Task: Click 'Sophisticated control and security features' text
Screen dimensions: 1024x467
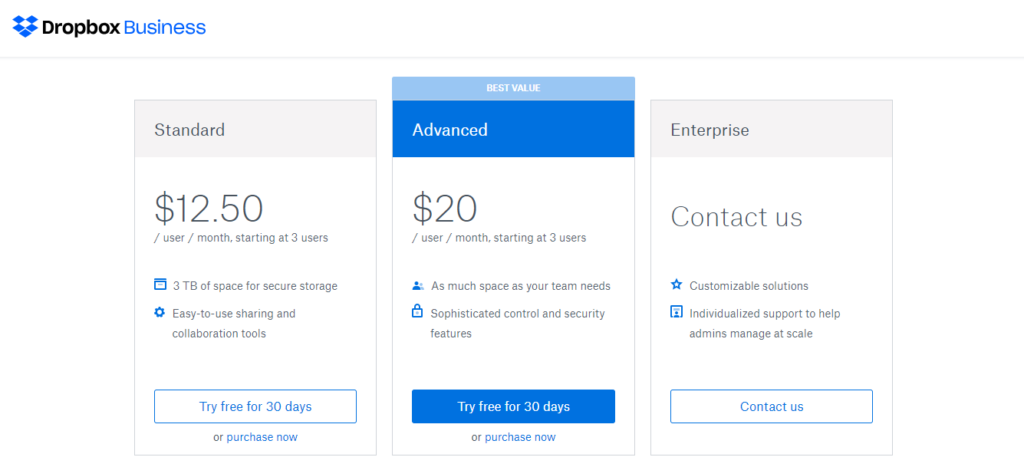Action: 517,323
